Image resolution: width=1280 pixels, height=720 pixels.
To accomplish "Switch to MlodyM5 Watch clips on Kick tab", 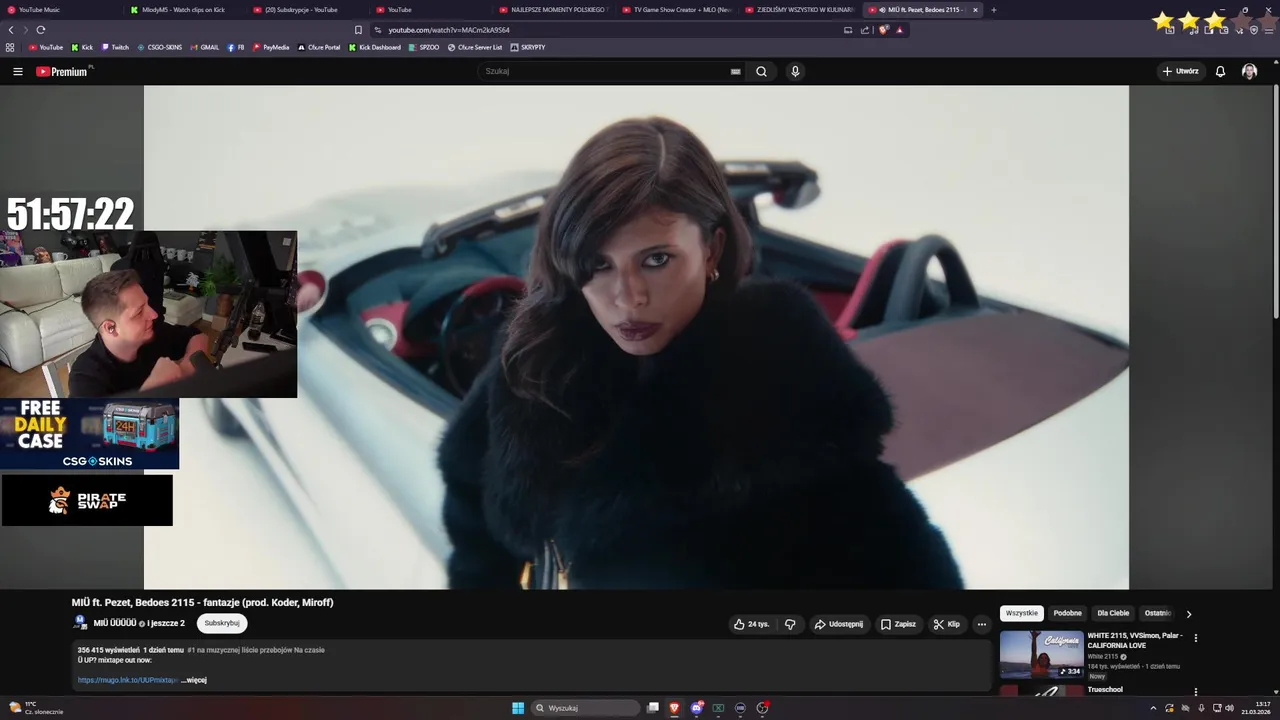I will click(185, 10).
